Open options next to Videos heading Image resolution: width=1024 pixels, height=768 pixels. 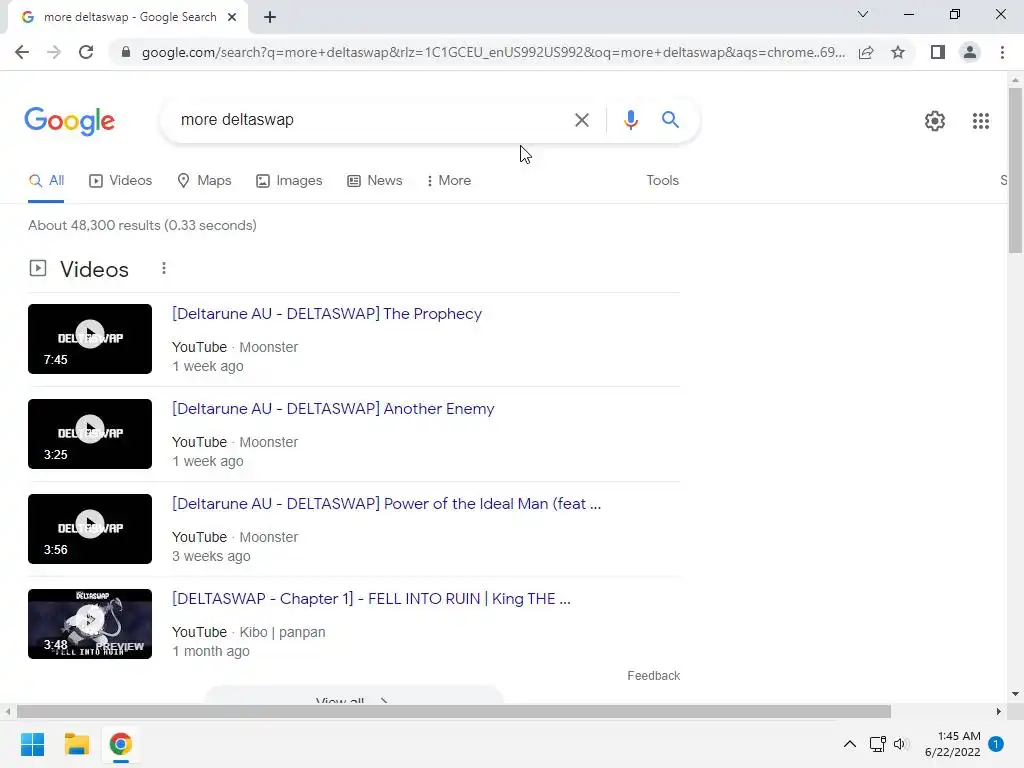(164, 268)
